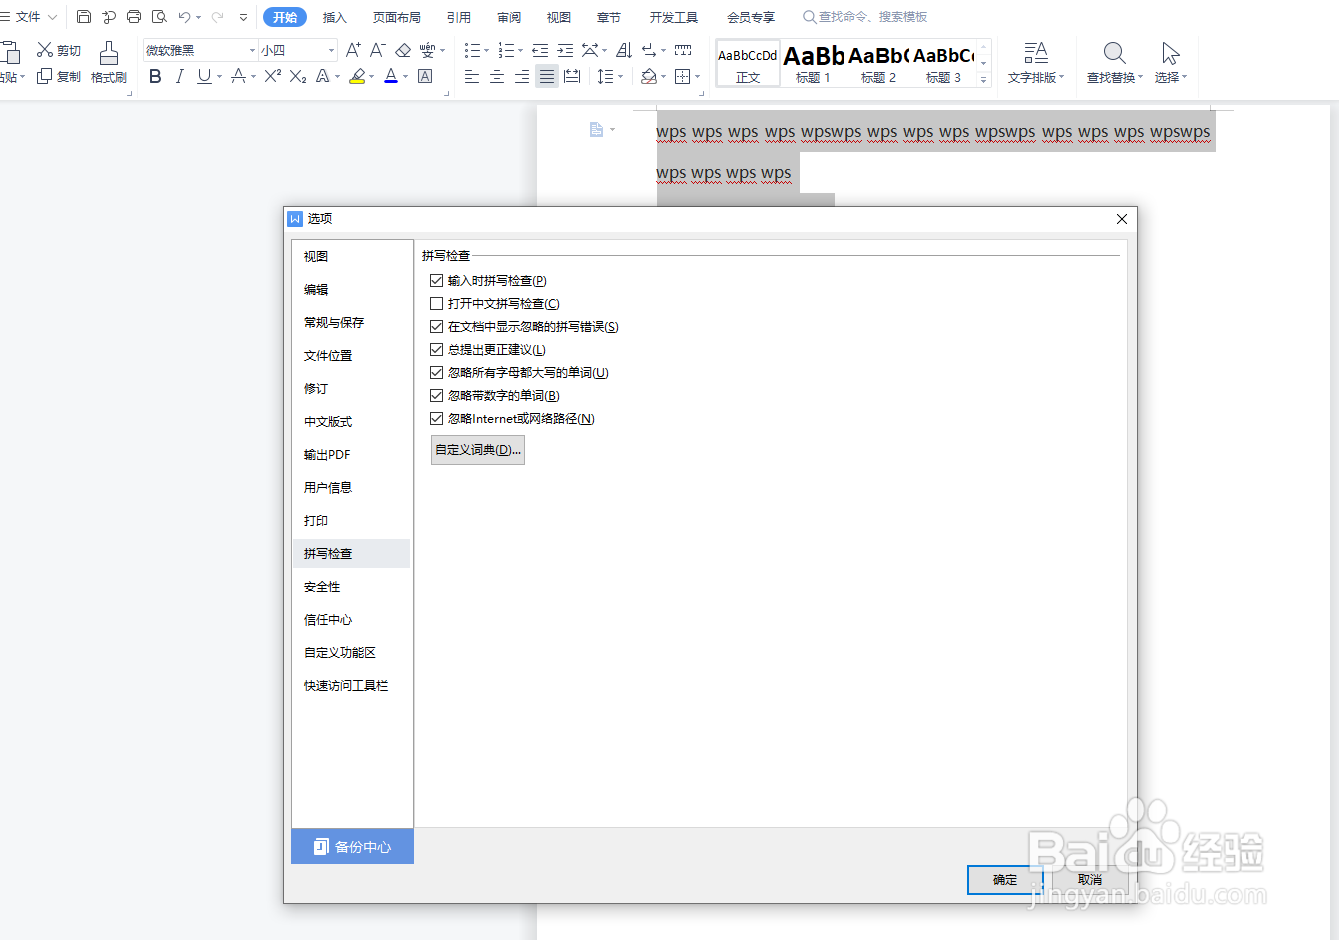Switch to the 插入 ribbon tab

[x=335, y=17]
